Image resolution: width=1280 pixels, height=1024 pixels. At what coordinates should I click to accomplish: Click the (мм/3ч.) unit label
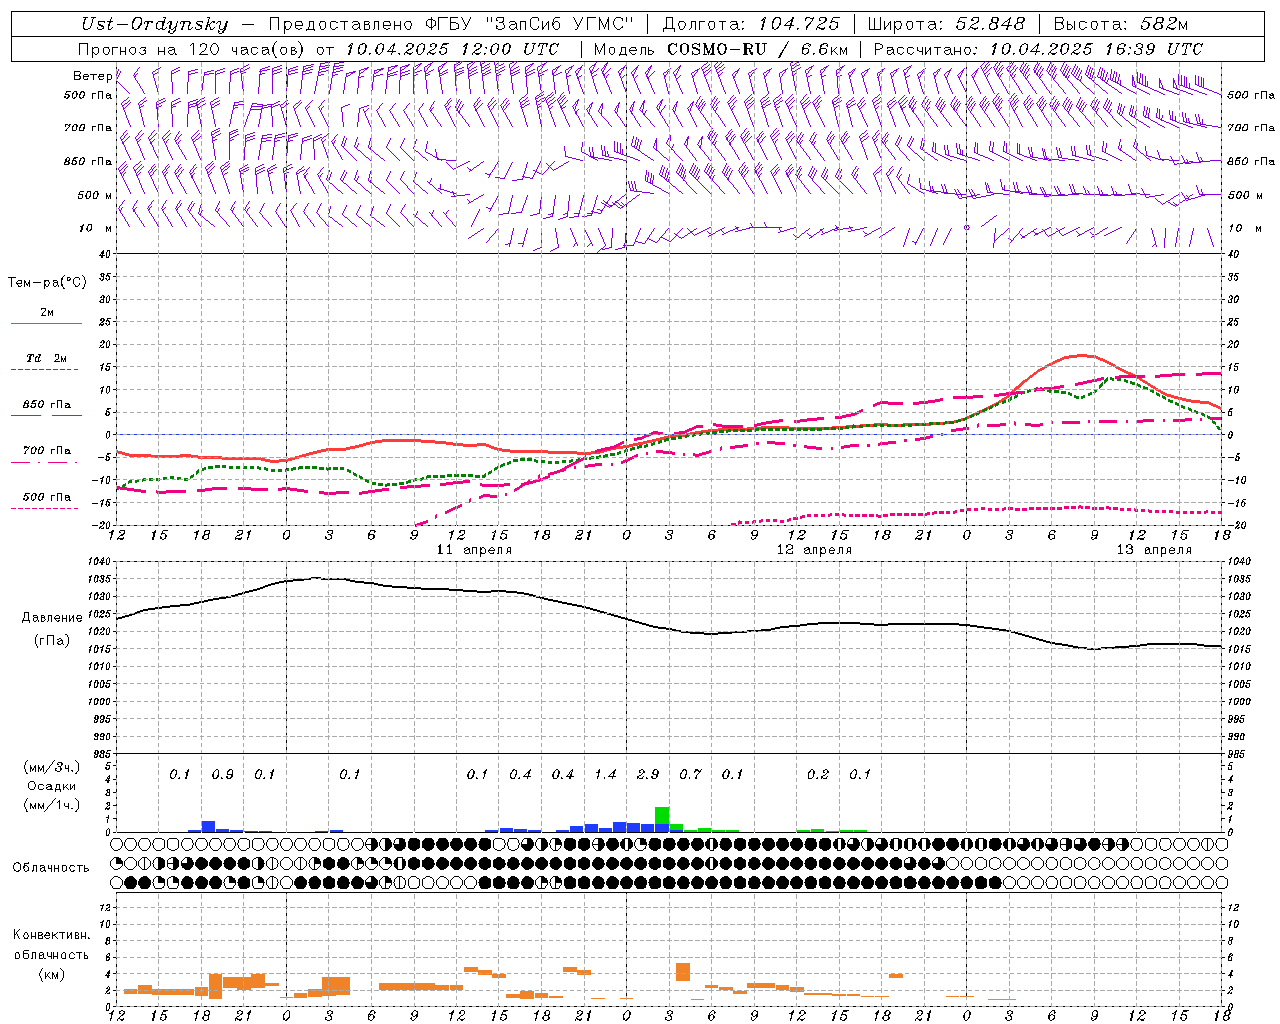pyautogui.click(x=52, y=767)
